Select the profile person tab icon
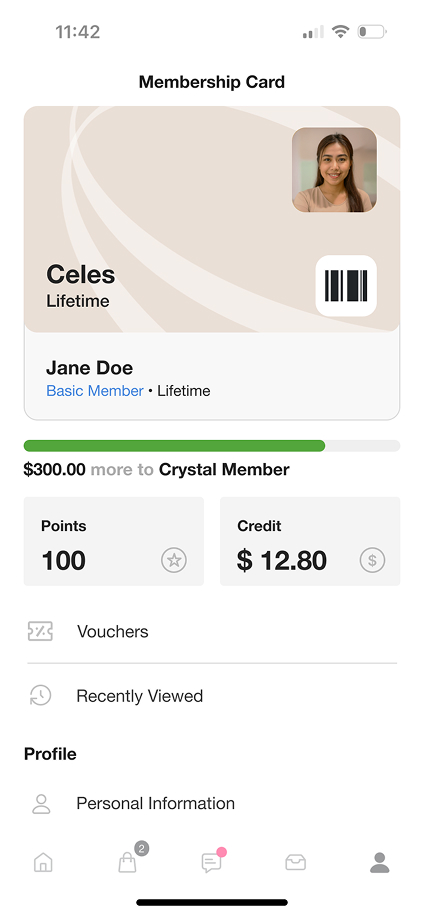 [x=380, y=862]
